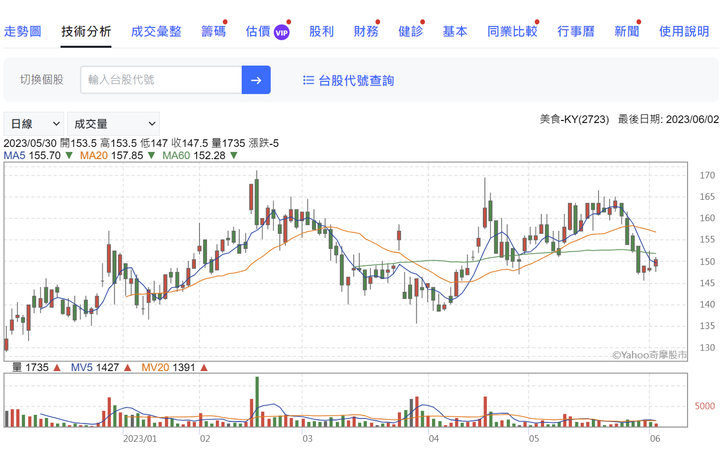Open the 行事曆 tab
The image size is (720, 457).
click(x=576, y=31)
